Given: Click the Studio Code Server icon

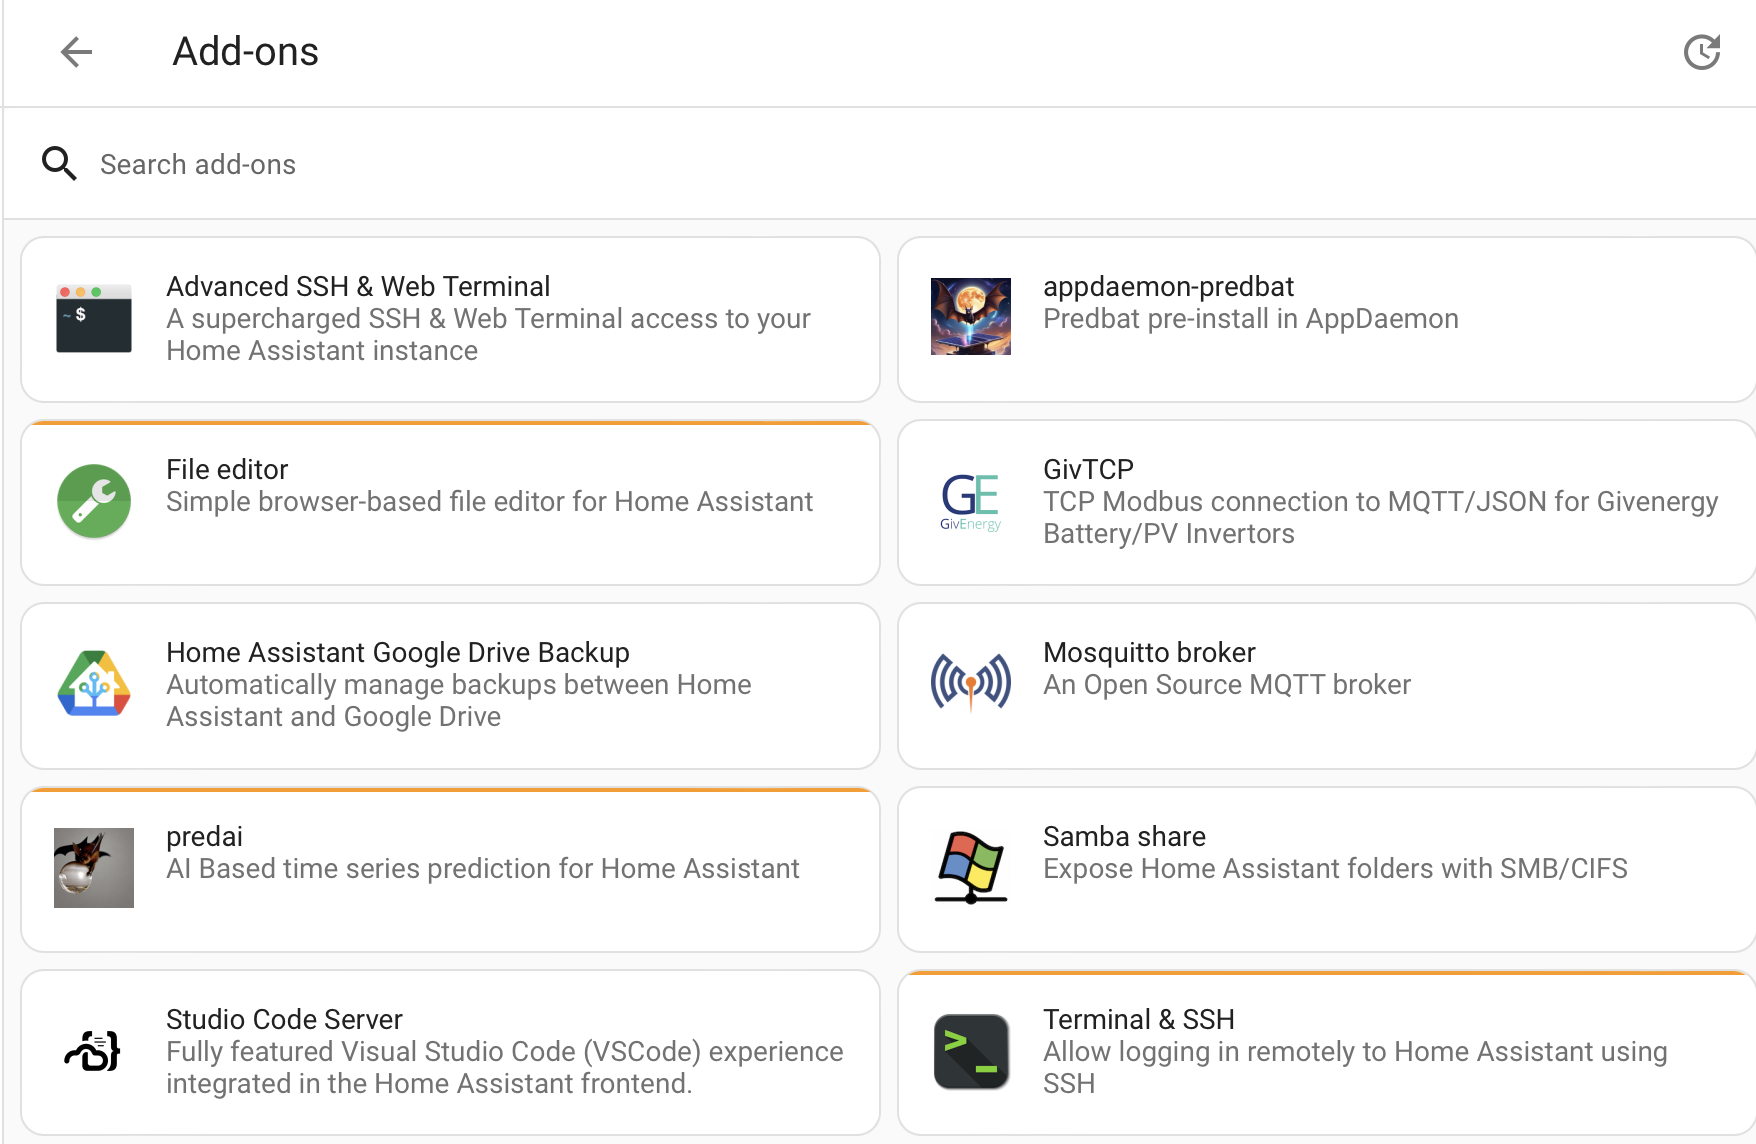Looking at the screenshot, I should point(93,1051).
